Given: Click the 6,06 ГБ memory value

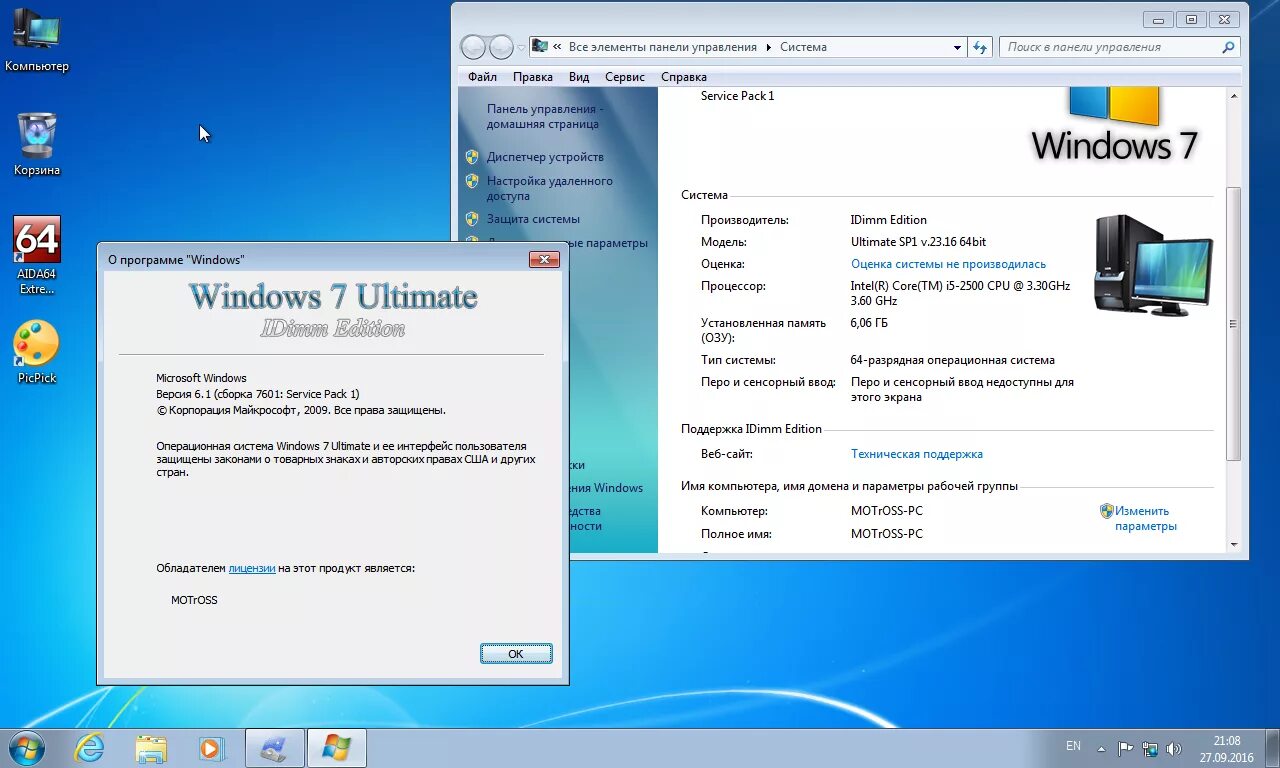Looking at the screenshot, I should [869, 323].
